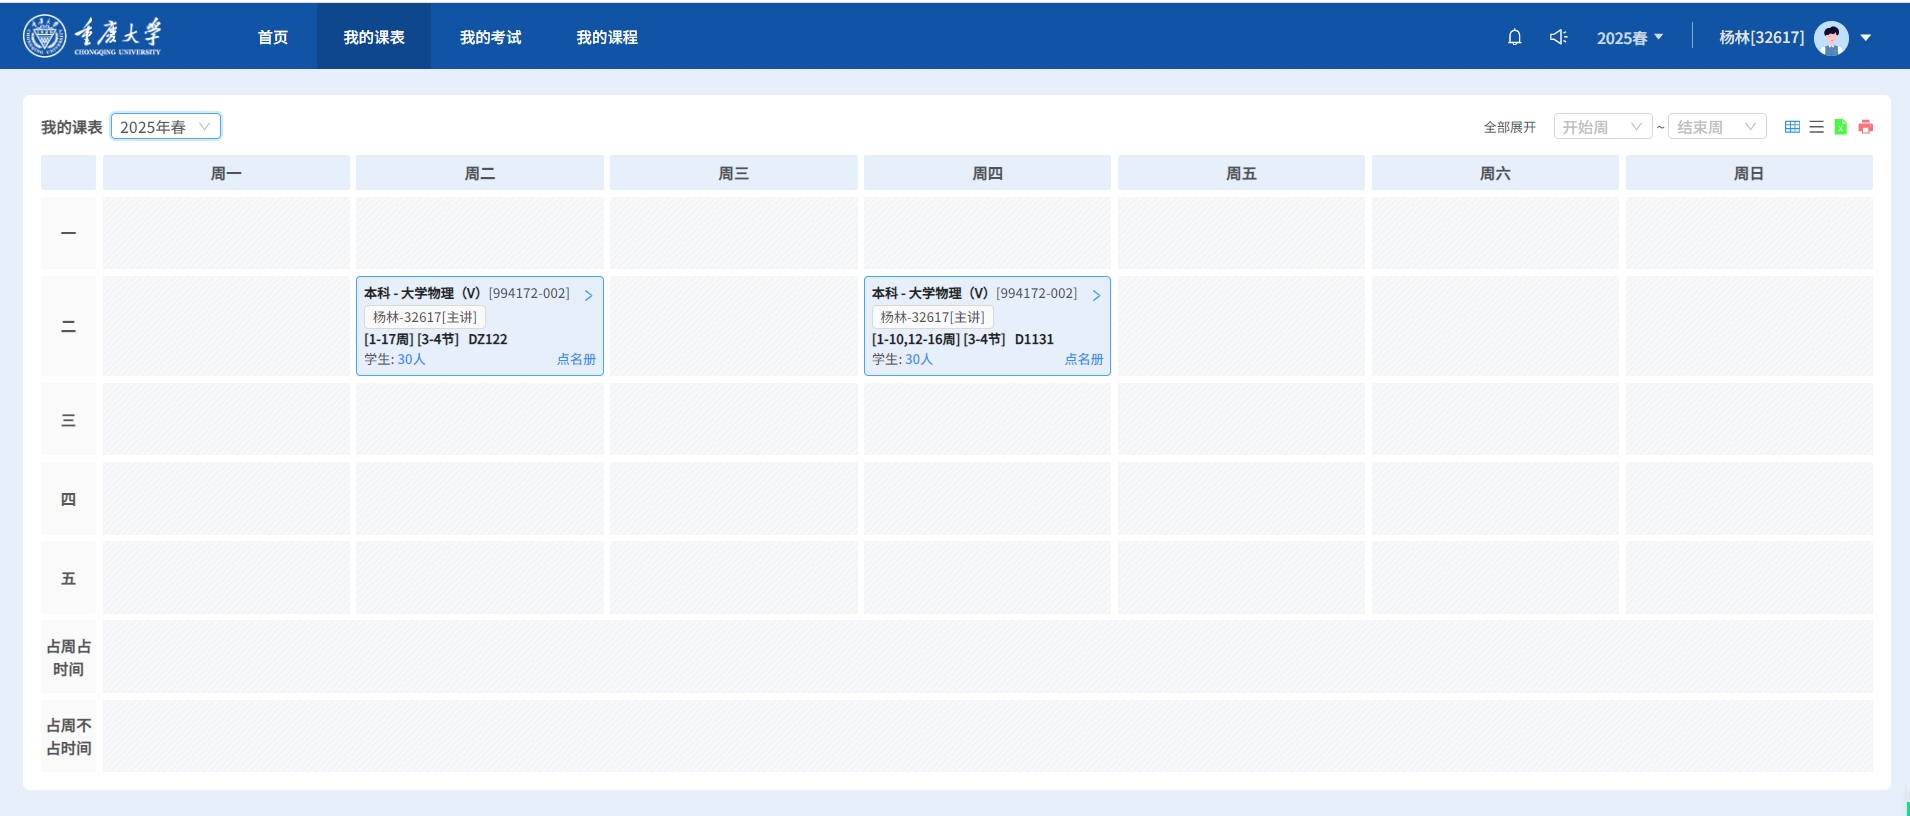
Task: Click the Chongqing University logo
Action: [x=92, y=37]
